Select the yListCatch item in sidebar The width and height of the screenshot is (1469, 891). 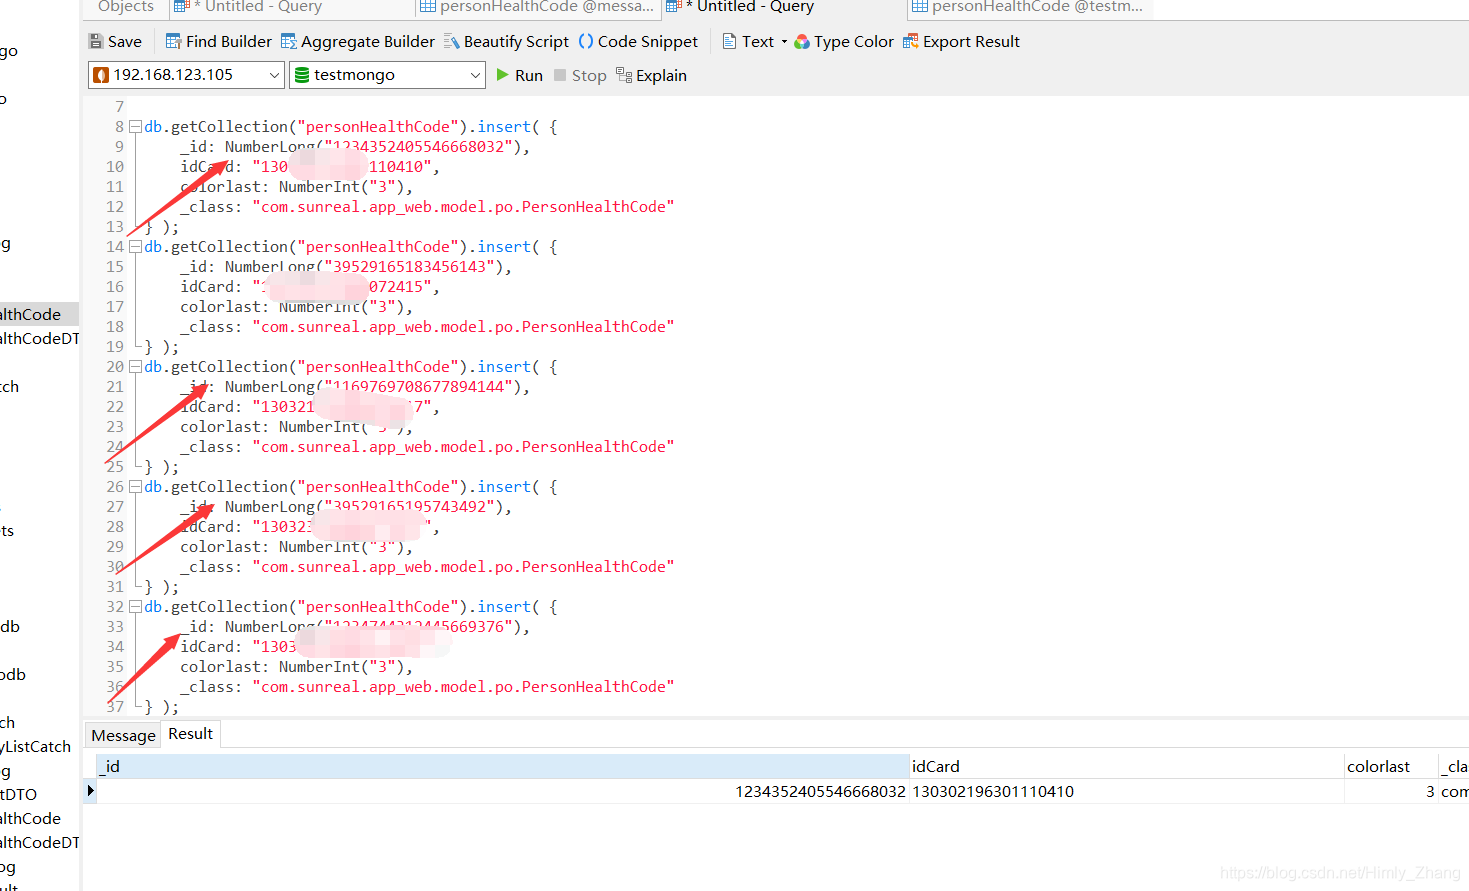[36, 747]
